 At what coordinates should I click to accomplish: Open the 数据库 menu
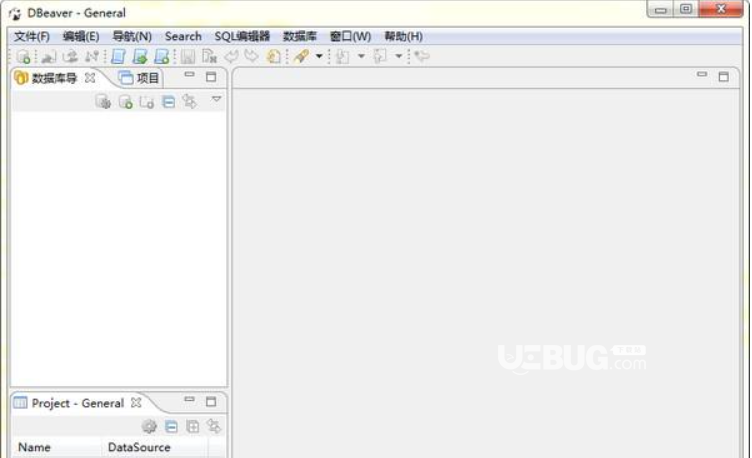click(x=300, y=36)
